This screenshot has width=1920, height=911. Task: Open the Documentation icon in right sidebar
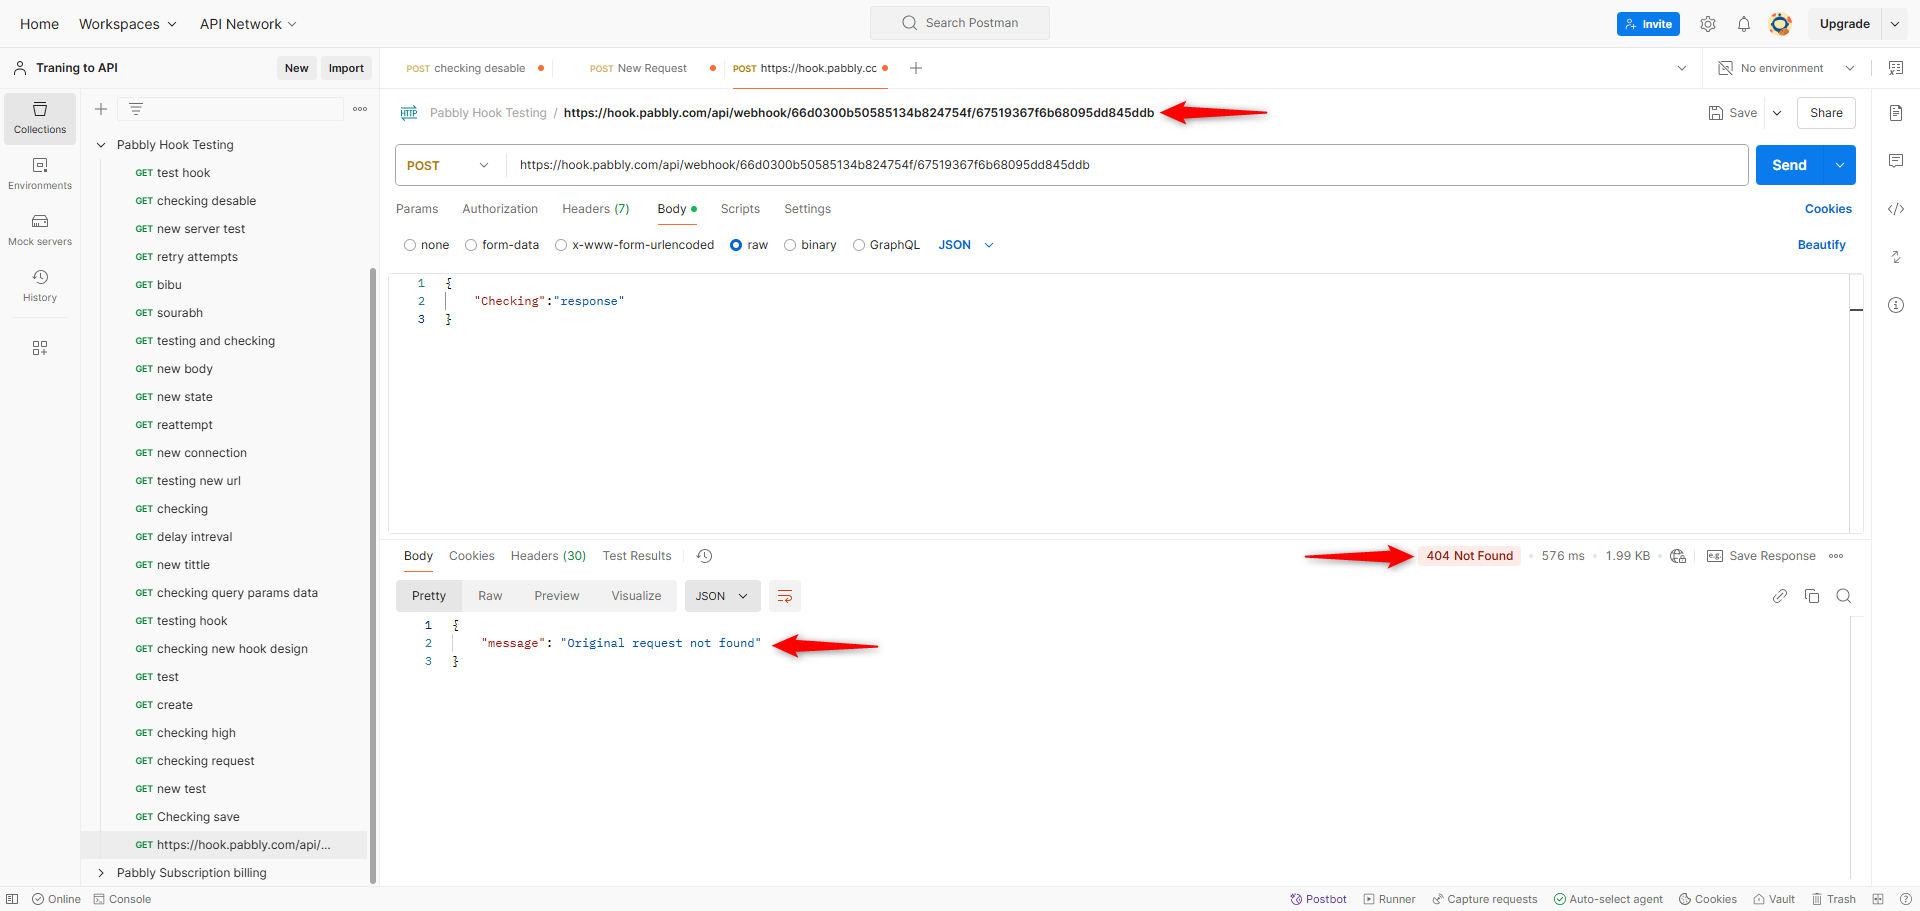click(x=1896, y=113)
